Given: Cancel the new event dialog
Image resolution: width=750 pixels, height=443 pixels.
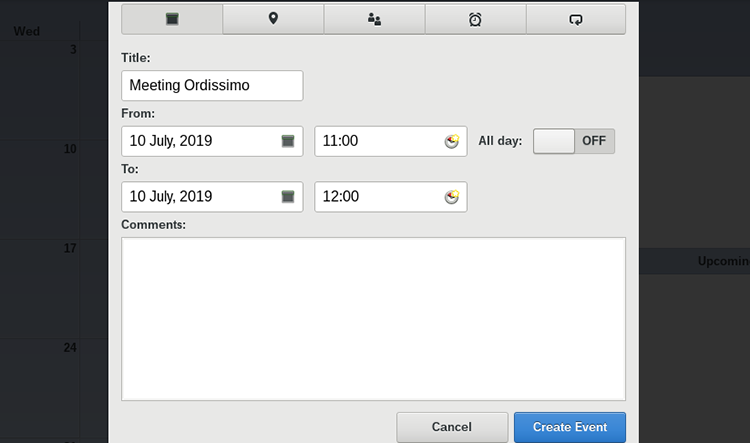Looking at the screenshot, I should tap(452, 427).
